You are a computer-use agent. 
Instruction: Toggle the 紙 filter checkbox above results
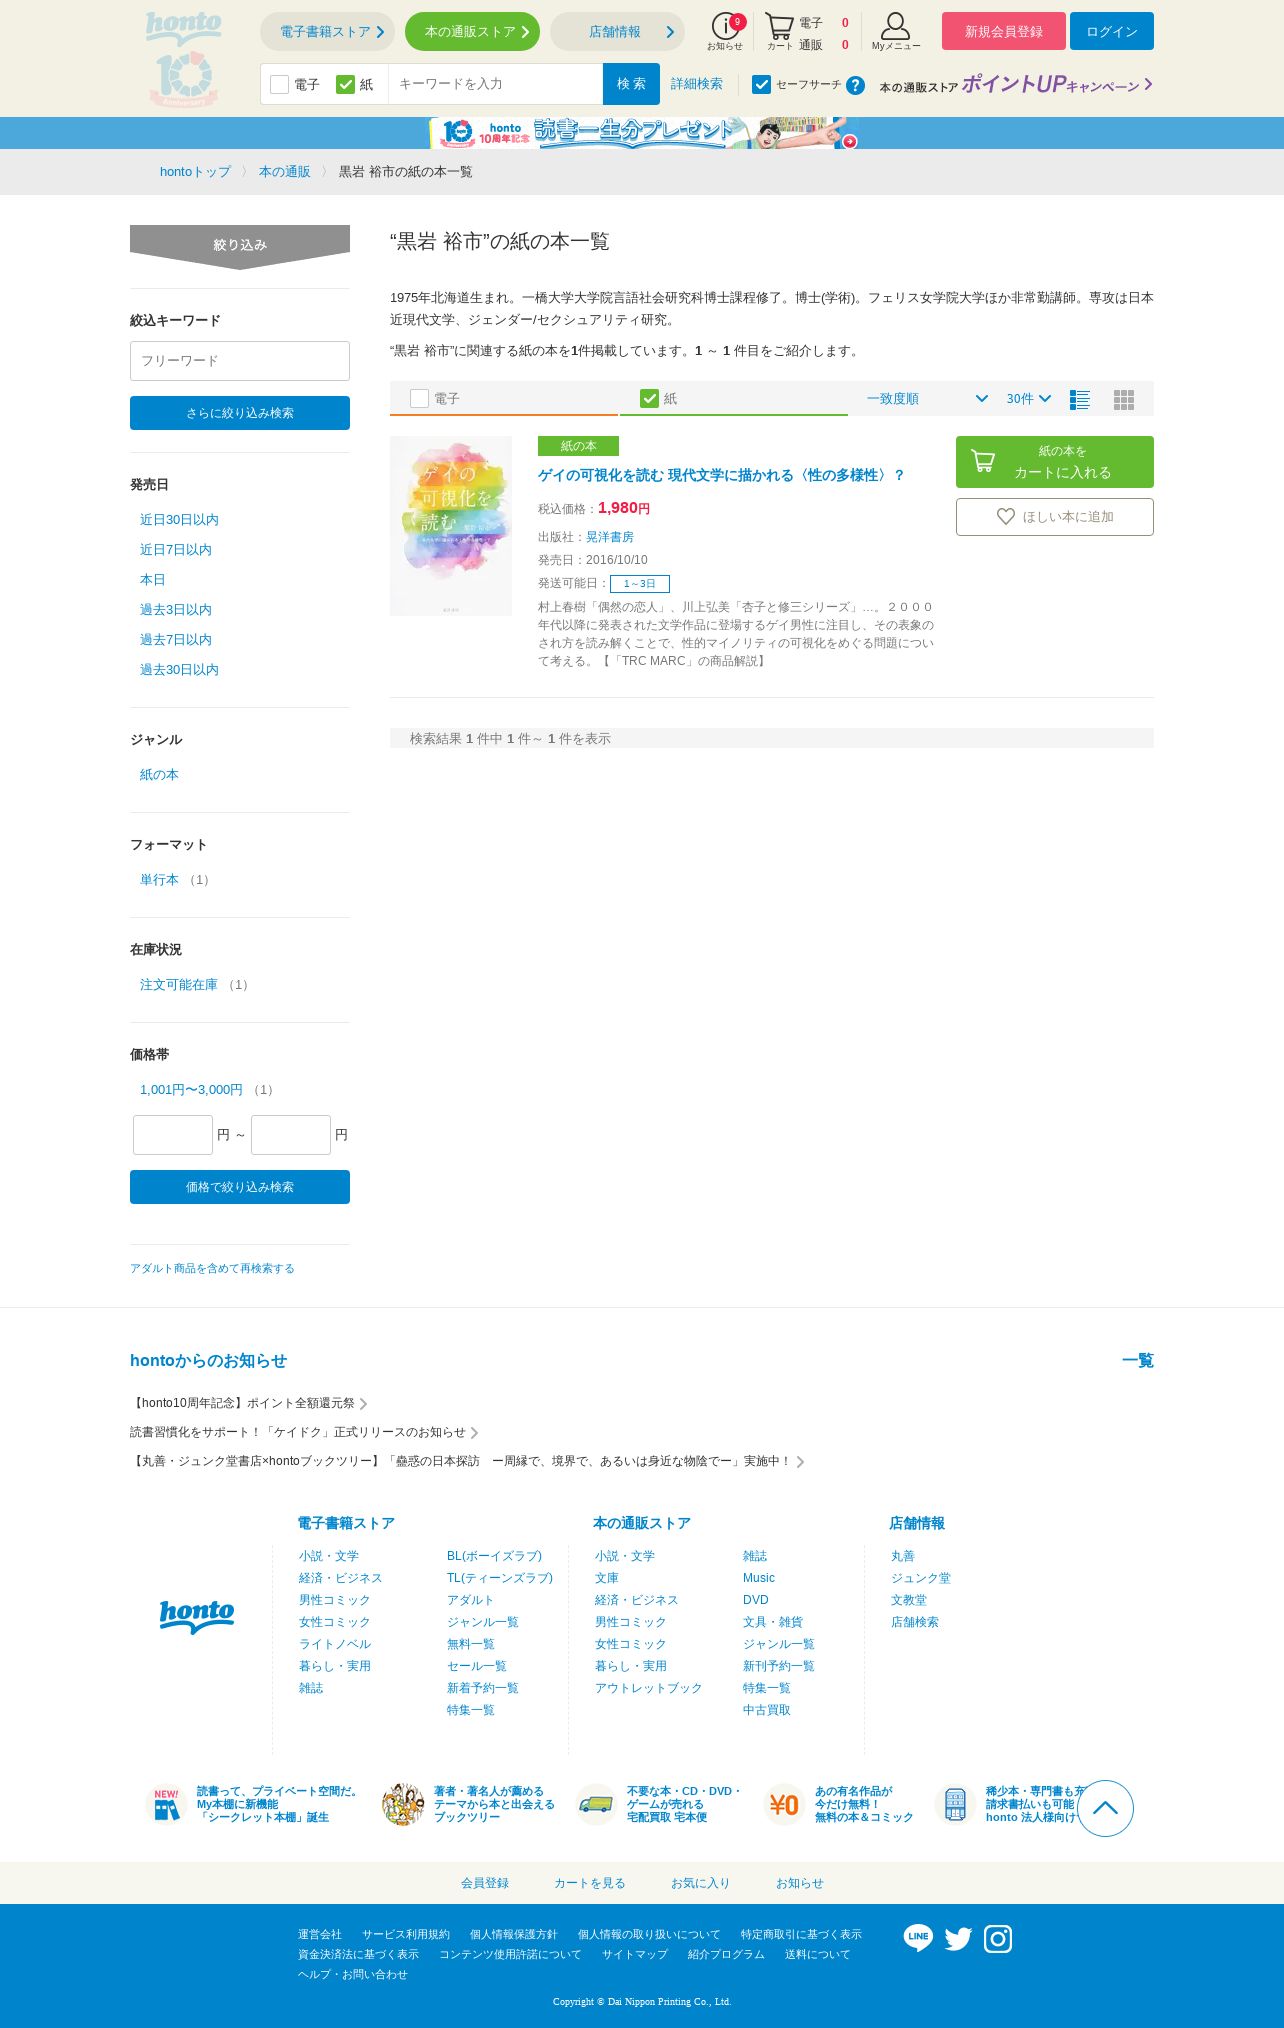650,398
